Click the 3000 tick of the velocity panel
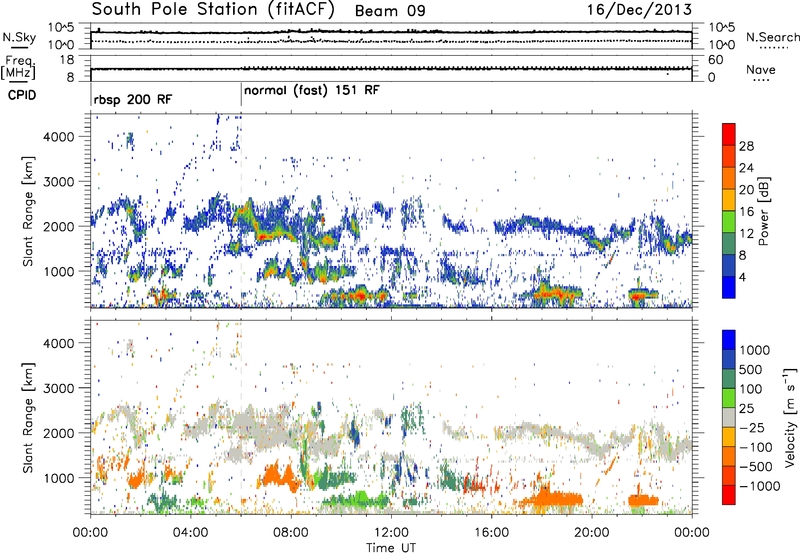This screenshot has width=800, height=554. [x=58, y=388]
